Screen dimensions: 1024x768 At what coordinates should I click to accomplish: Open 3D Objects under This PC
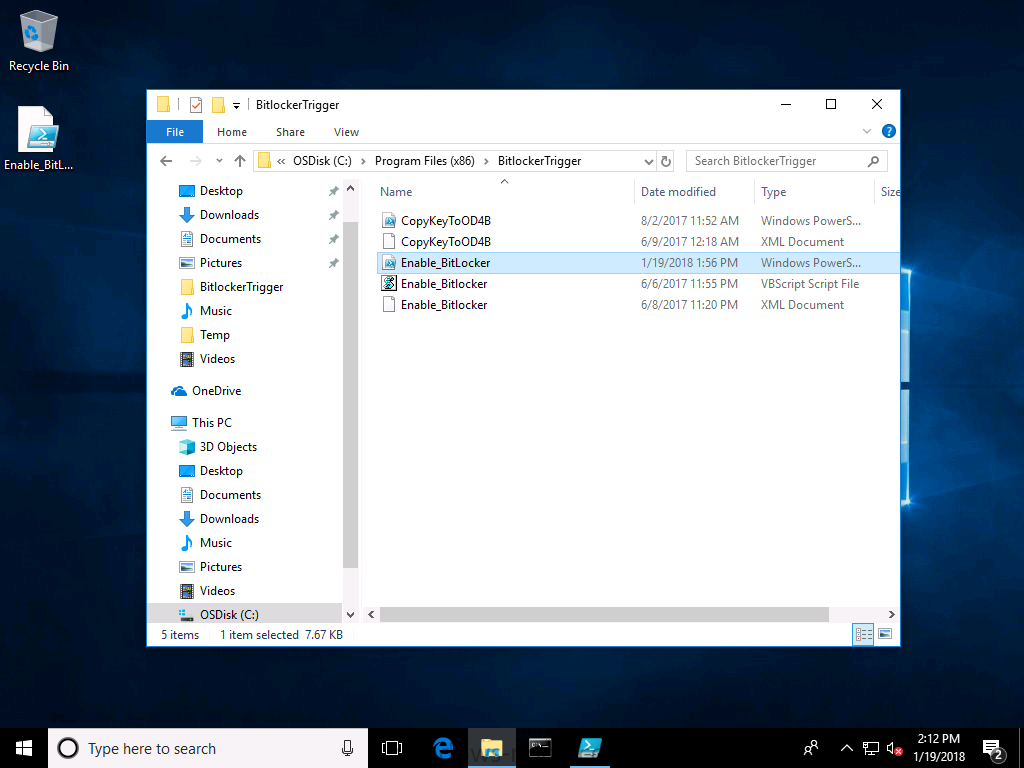click(x=228, y=447)
